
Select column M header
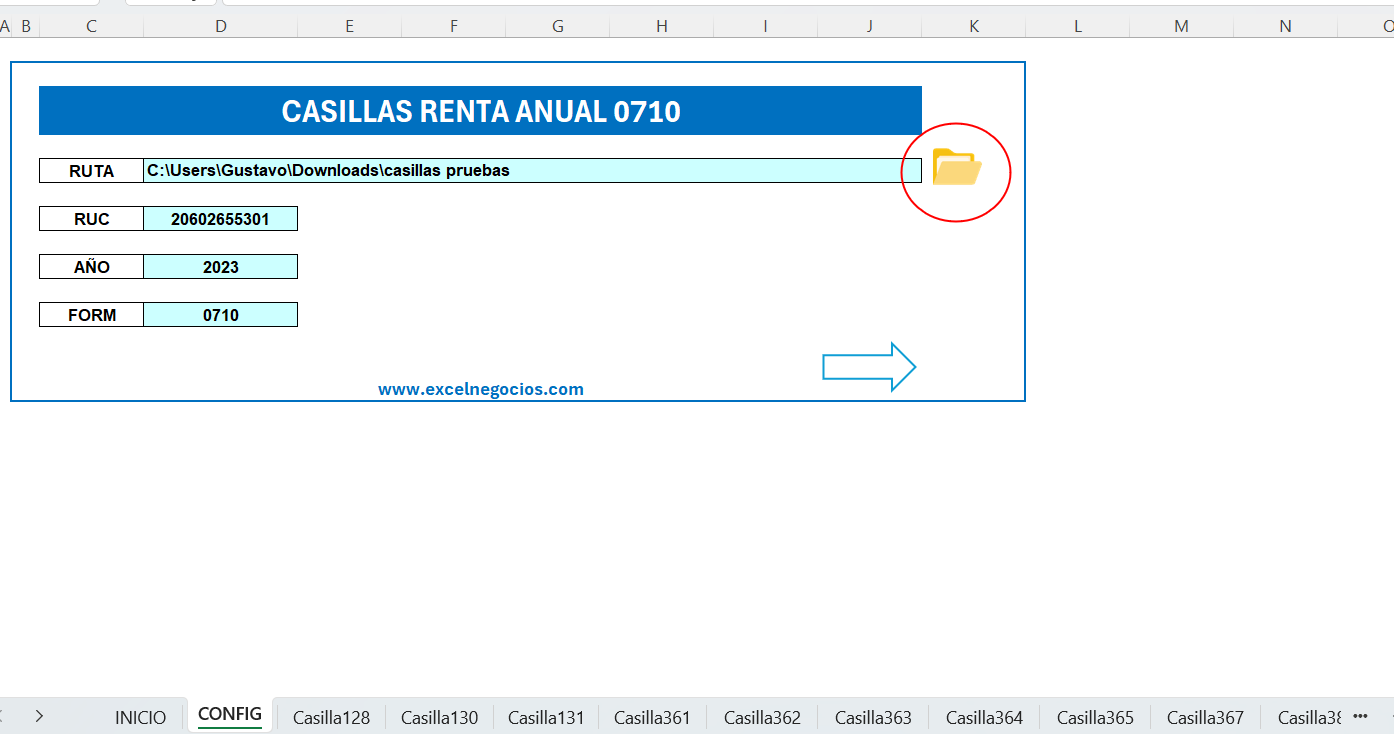pyautogui.click(x=1182, y=26)
